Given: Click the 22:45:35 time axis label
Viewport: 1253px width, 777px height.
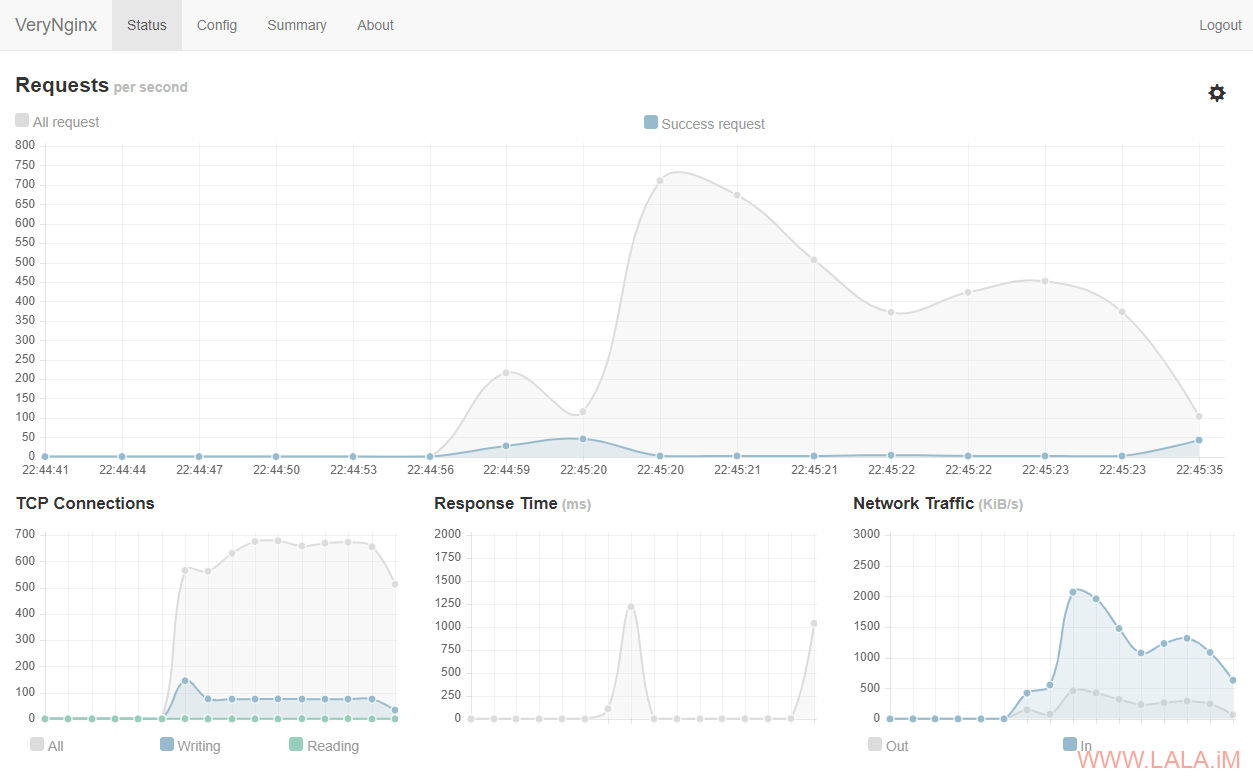Looking at the screenshot, I should (1199, 469).
